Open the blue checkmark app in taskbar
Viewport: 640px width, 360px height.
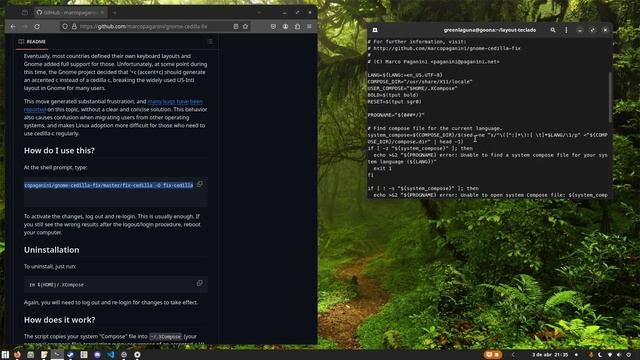point(70,355)
